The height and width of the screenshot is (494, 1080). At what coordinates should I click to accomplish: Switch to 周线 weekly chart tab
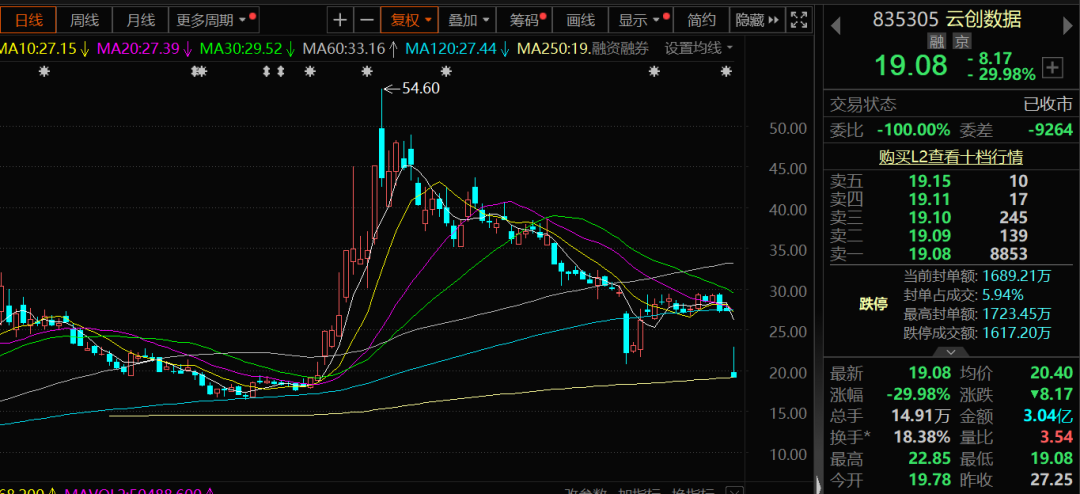click(x=84, y=20)
